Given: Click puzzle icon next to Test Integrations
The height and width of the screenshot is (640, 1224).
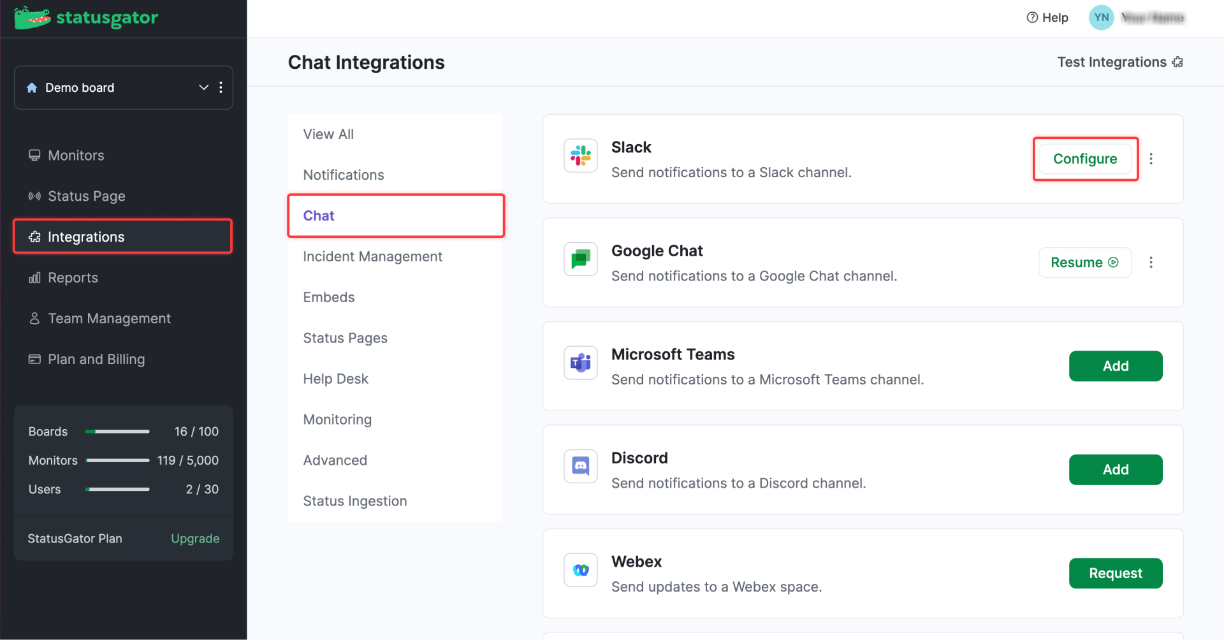Looking at the screenshot, I should [x=1177, y=62].
